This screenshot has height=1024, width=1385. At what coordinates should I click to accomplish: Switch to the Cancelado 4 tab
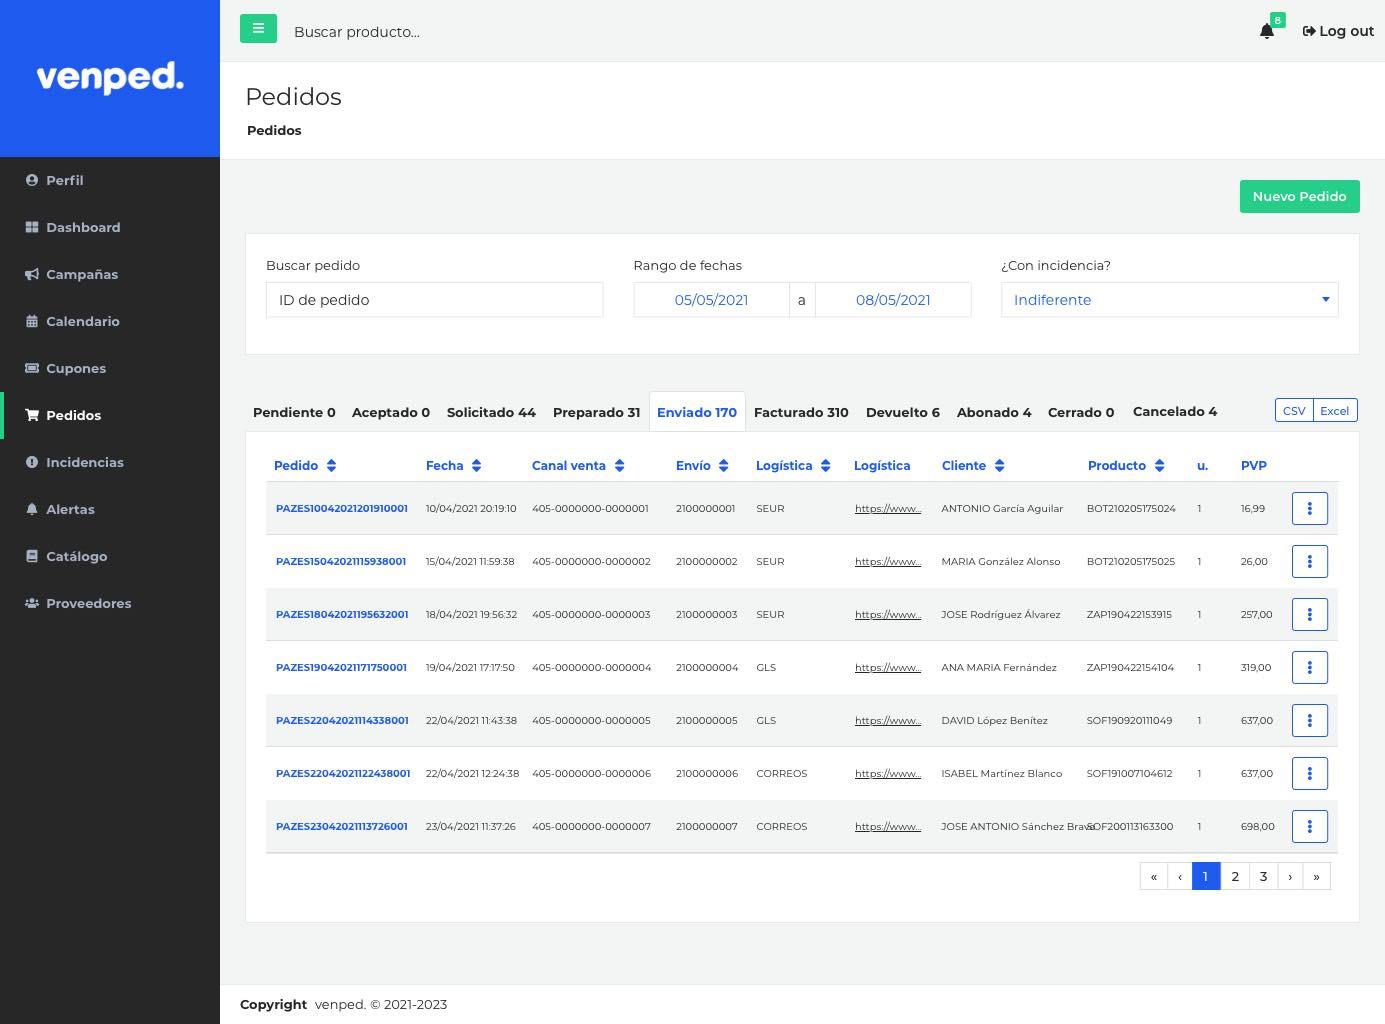(1175, 411)
